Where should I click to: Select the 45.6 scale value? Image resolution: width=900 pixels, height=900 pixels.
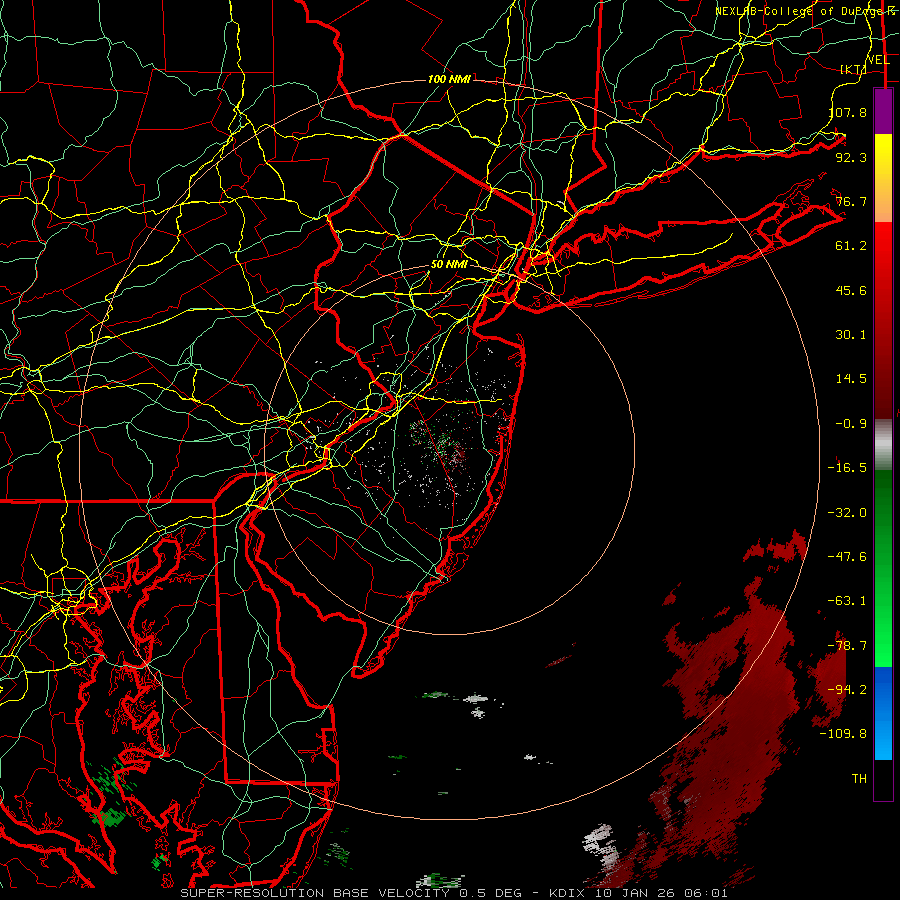[x=851, y=290]
